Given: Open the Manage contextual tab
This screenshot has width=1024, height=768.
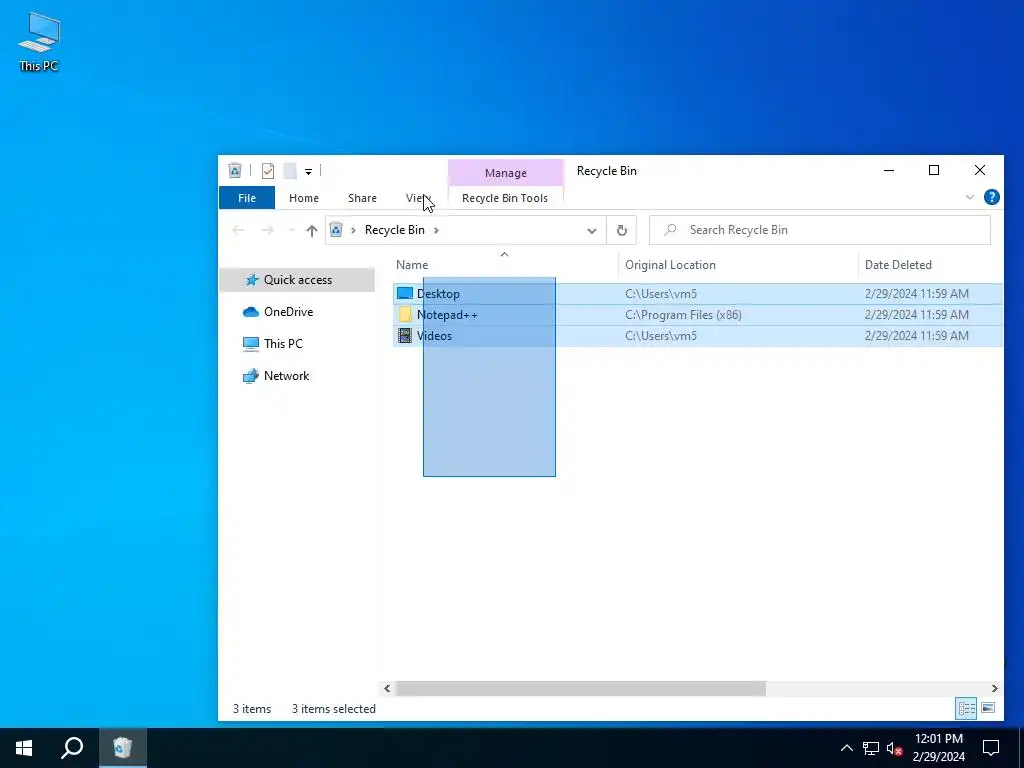Looking at the screenshot, I should [505, 173].
